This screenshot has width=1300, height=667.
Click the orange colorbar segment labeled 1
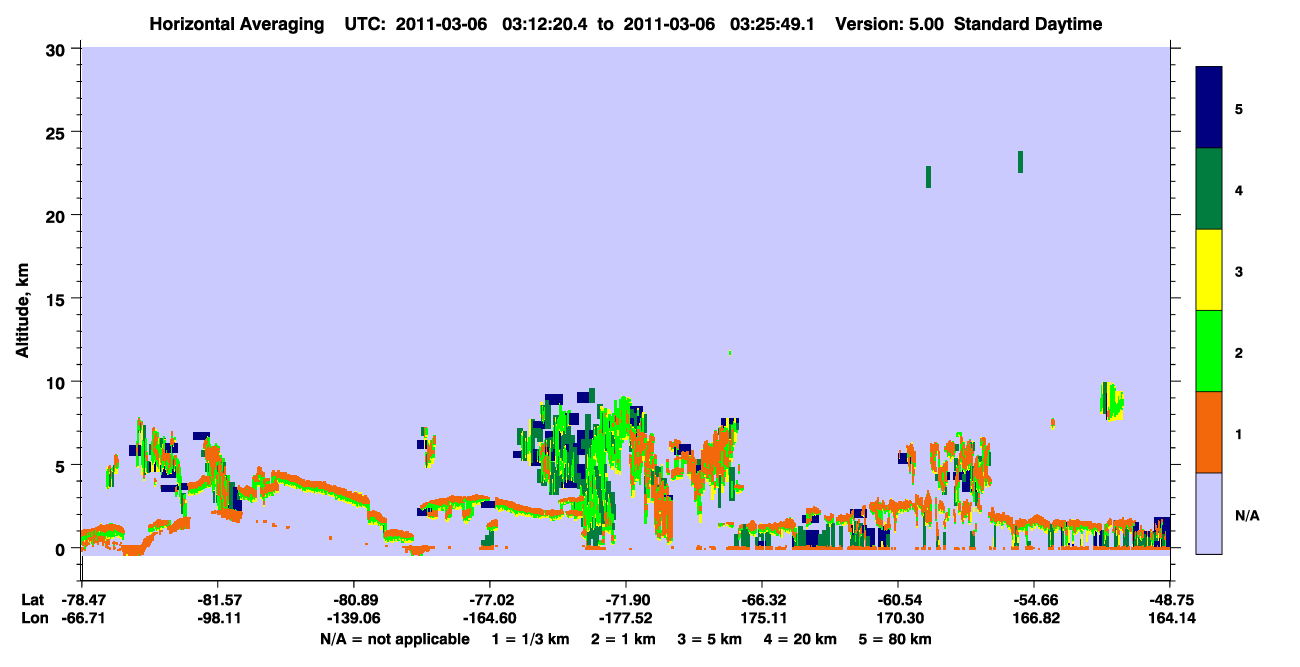coord(1209,432)
